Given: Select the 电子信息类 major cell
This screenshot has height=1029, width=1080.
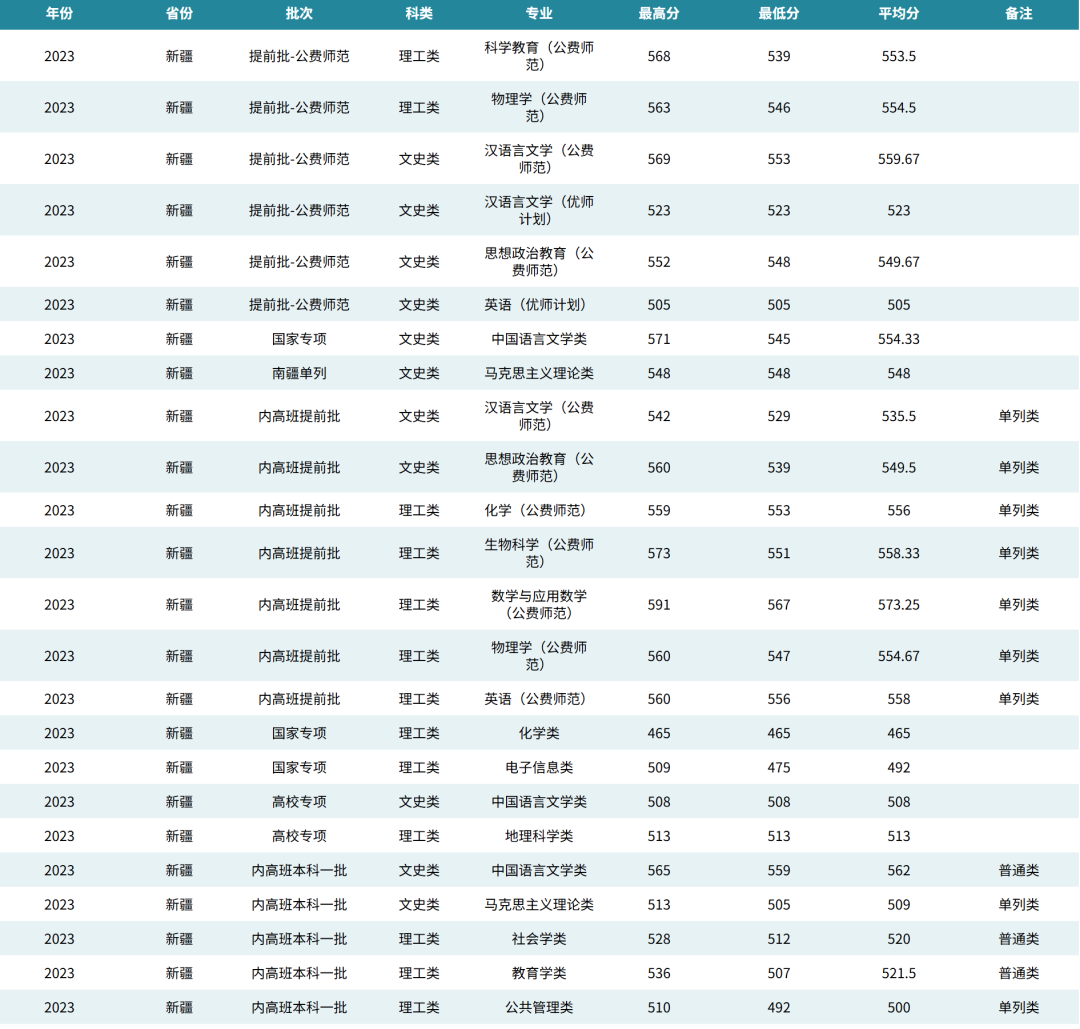Looking at the screenshot, I should (539, 767).
